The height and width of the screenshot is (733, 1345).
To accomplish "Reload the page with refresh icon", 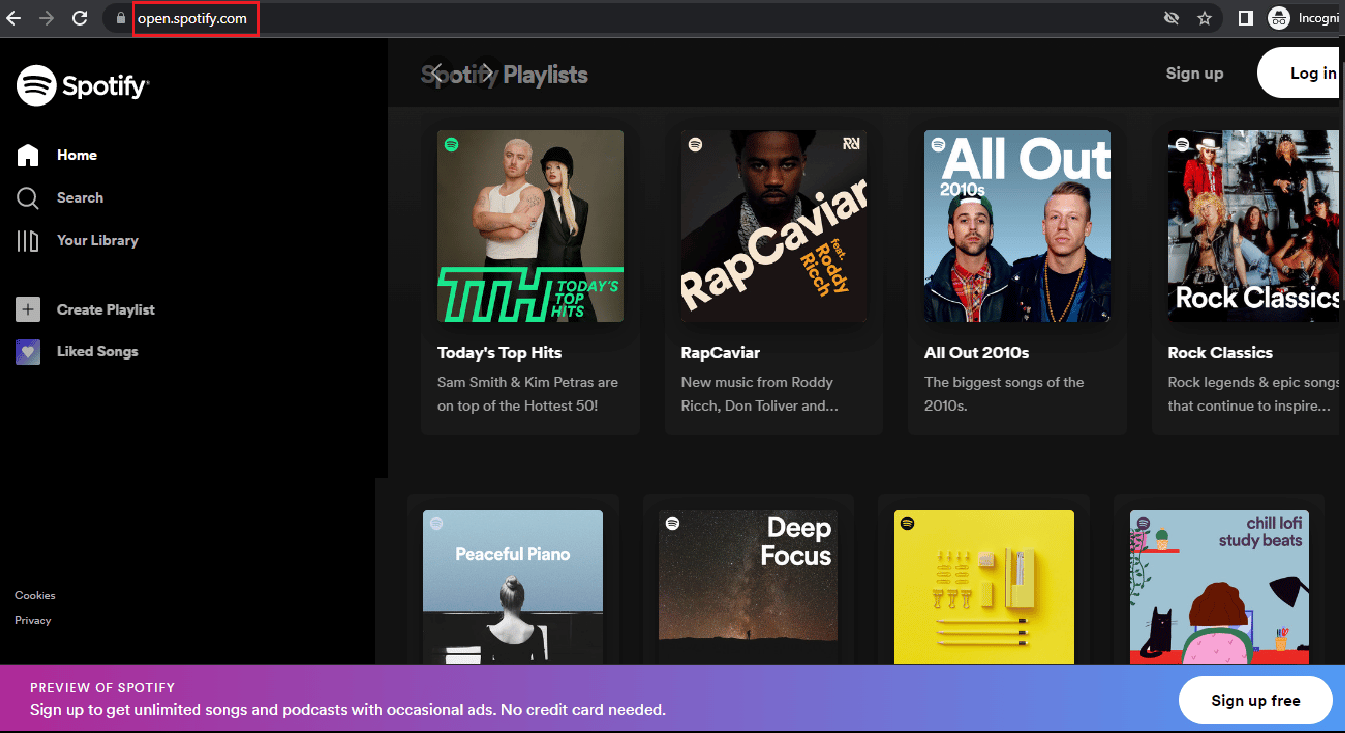I will (x=80, y=18).
